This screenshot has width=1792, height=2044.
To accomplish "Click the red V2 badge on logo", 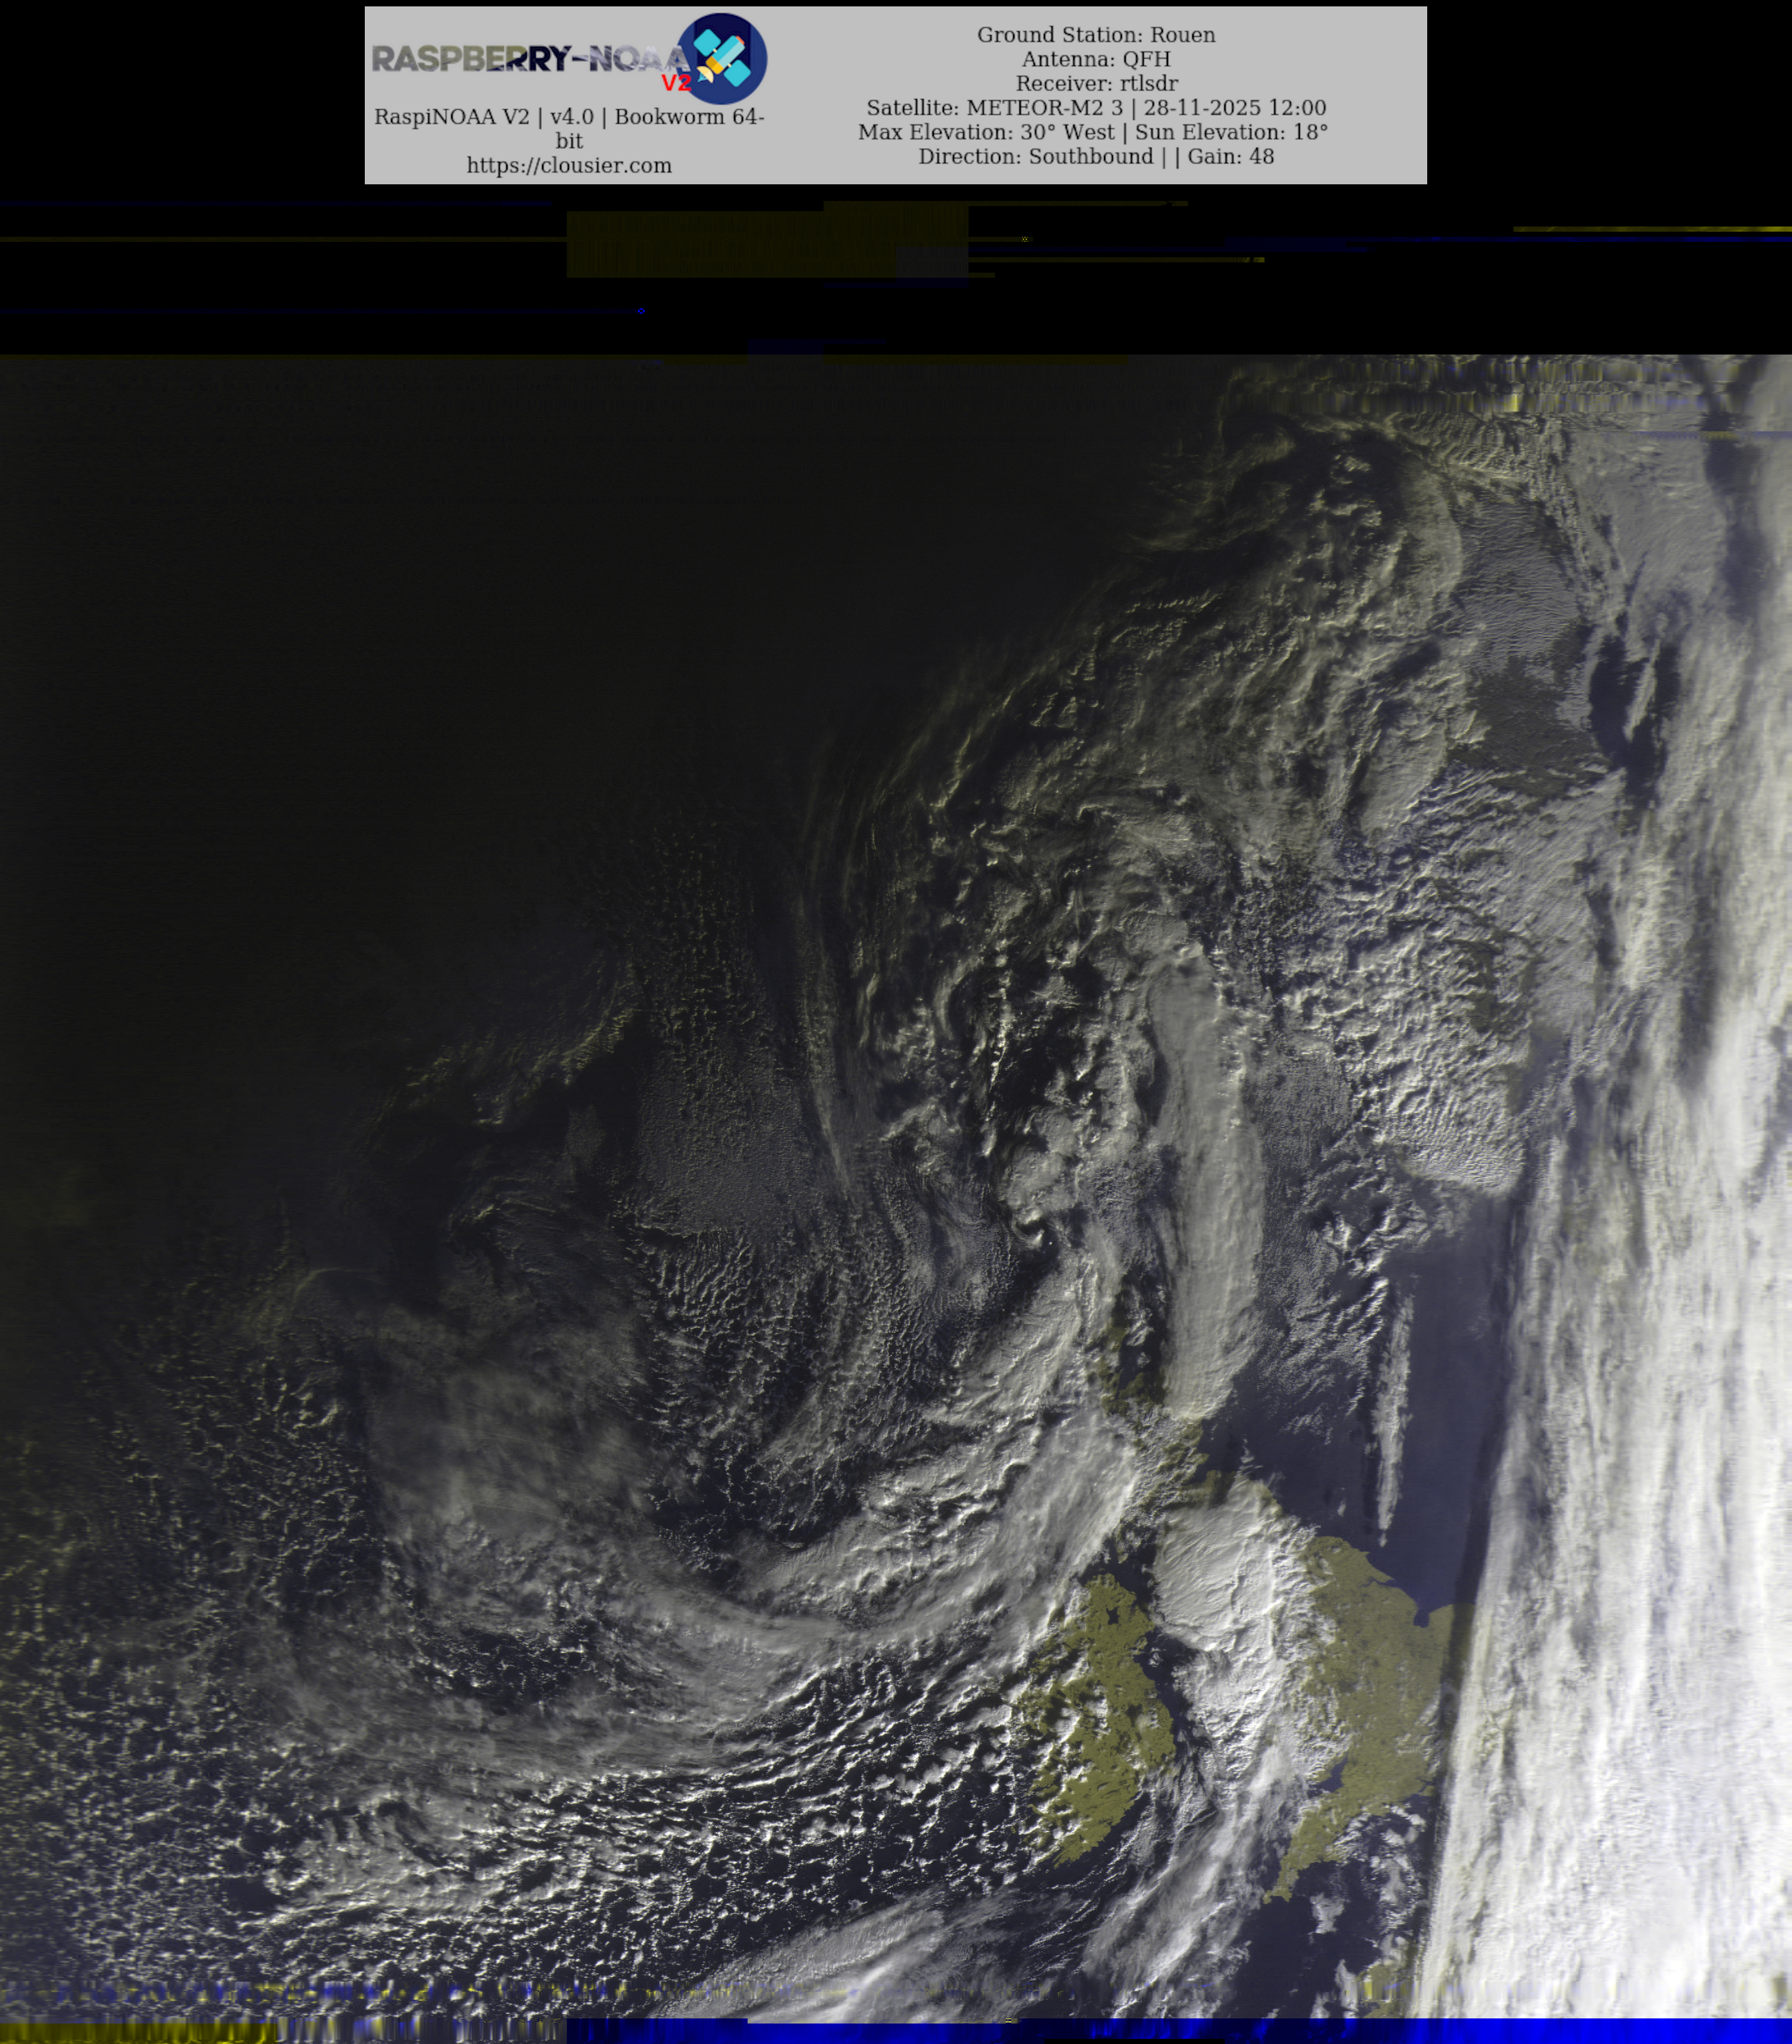I will (x=676, y=83).
